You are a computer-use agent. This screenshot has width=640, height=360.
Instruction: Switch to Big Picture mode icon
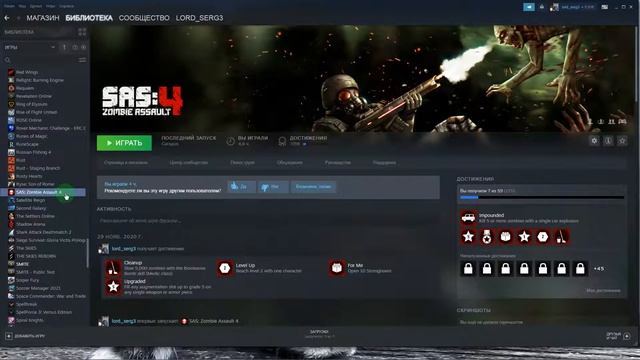tap(604, 7)
